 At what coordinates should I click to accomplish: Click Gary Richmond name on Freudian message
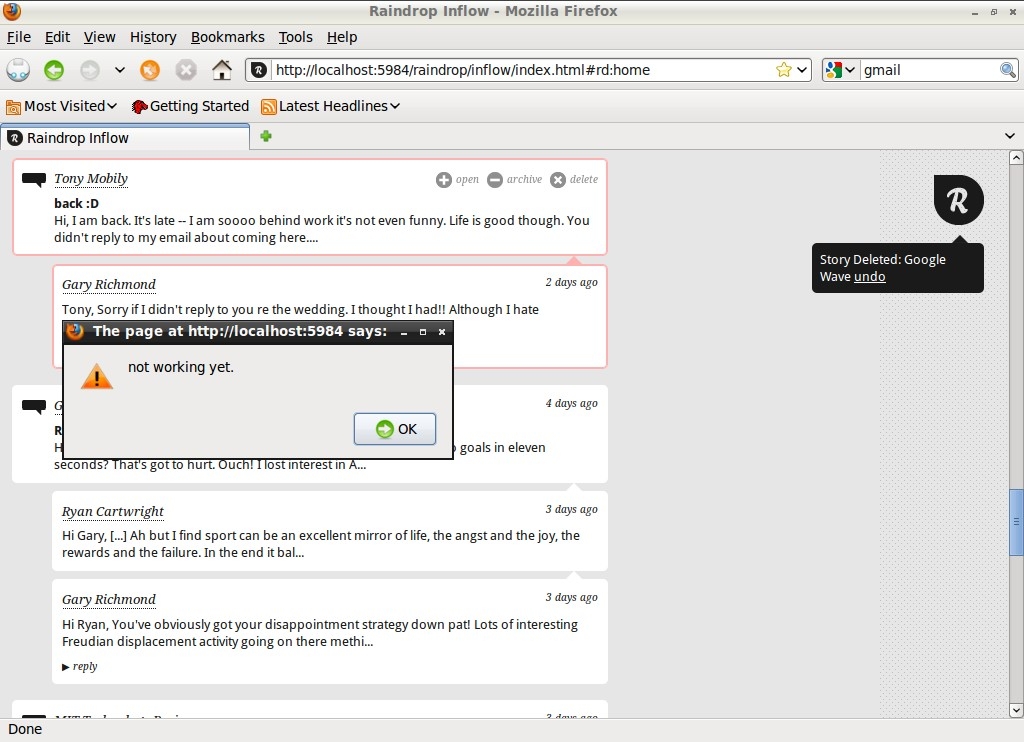[x=109, y=600]
